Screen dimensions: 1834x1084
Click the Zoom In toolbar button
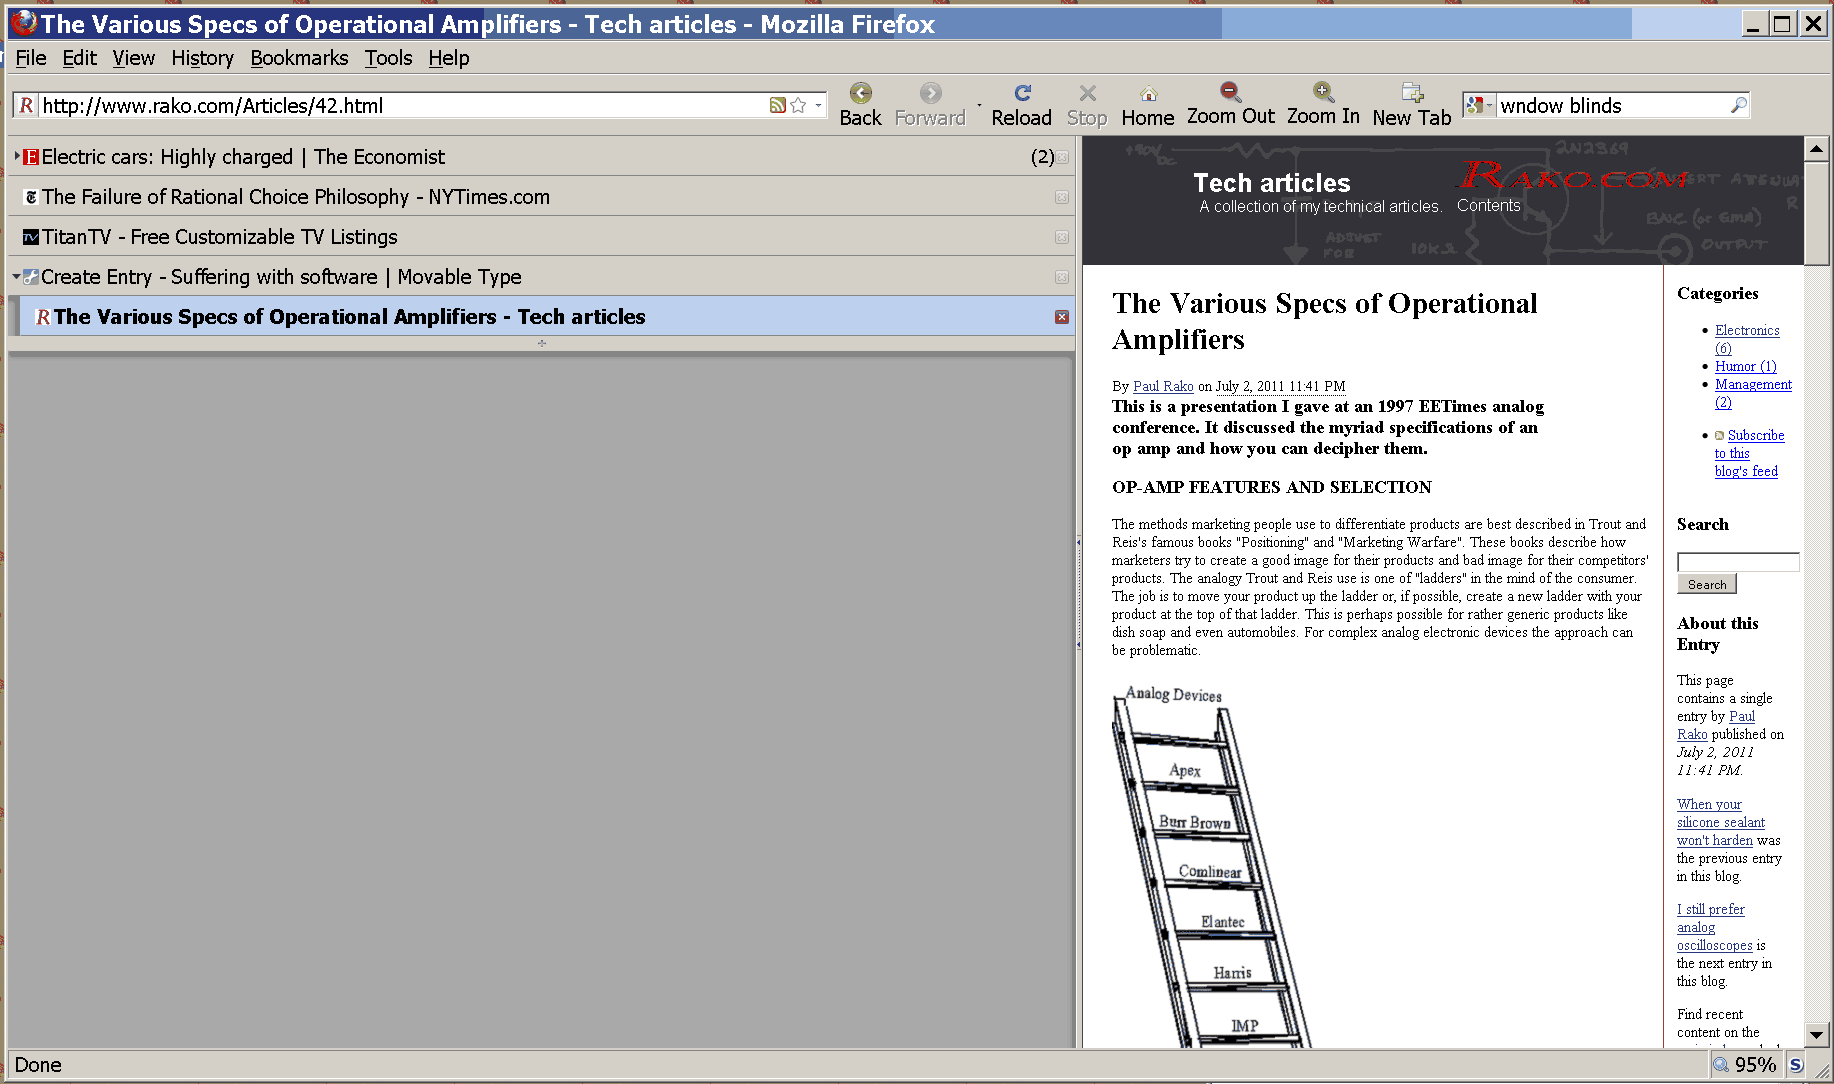pos(1322,105)
